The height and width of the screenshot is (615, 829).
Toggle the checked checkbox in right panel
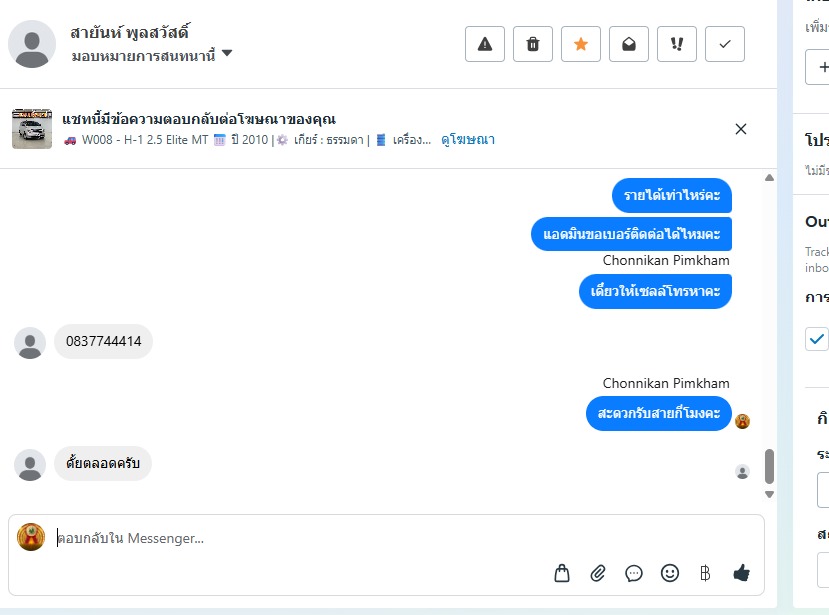pos(817,339)
